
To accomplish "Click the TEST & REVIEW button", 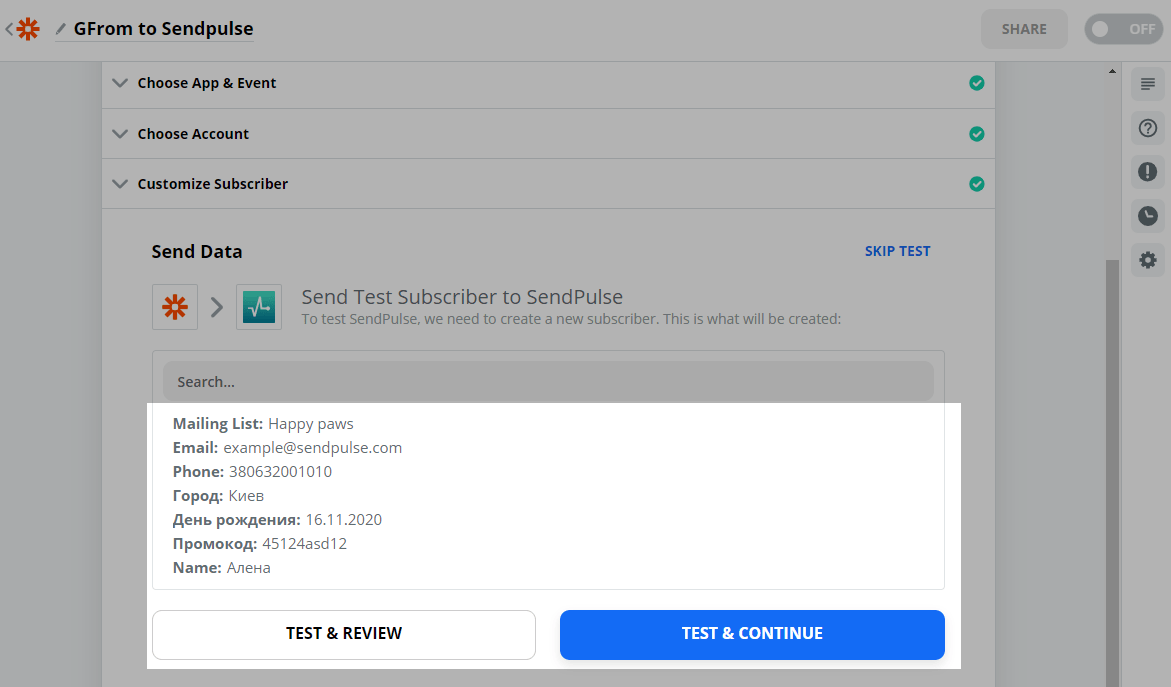I will tap(344, 634).
